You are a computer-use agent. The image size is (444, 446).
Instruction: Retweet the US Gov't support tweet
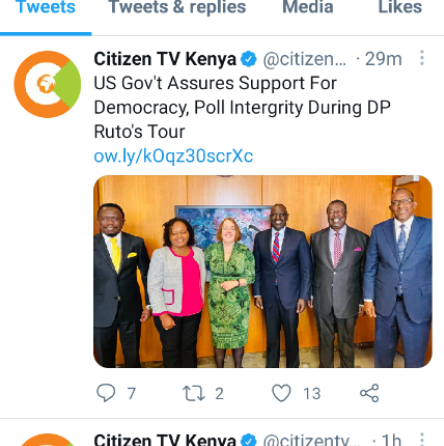point(193,393)
